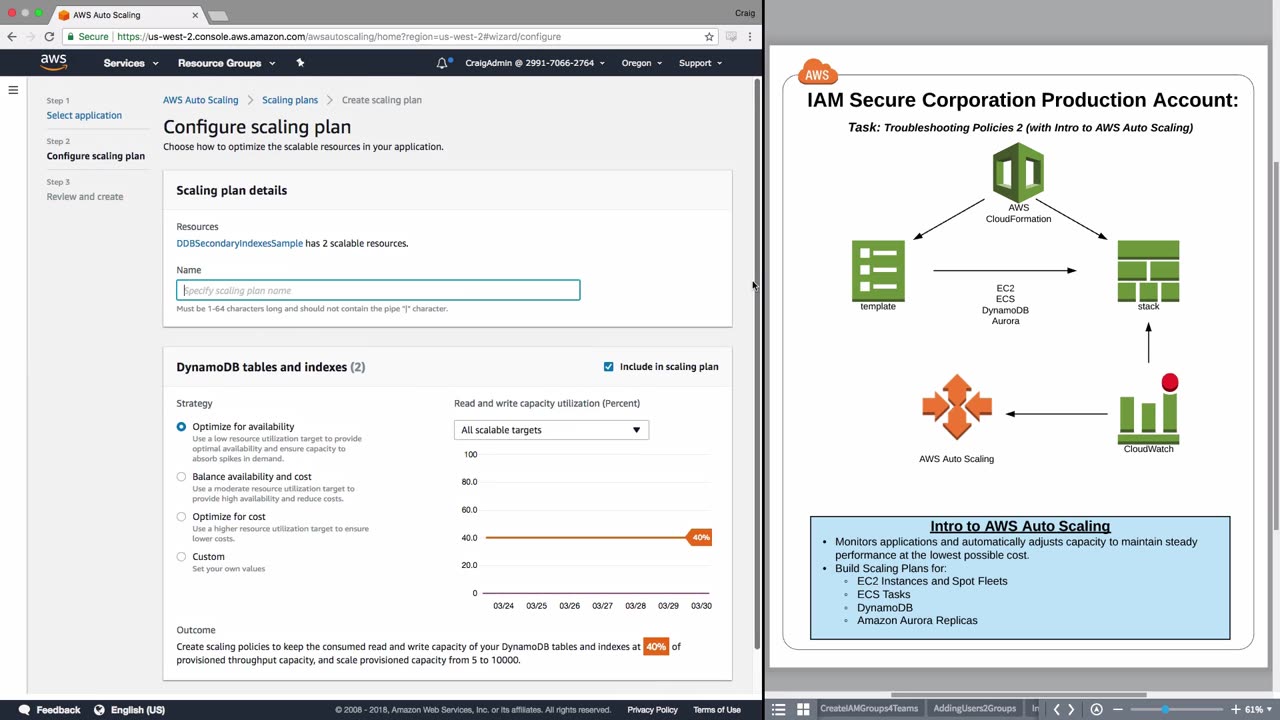1280x720 pixels.
Task: Click the Feedback button in footer
Action: point(50,710)
